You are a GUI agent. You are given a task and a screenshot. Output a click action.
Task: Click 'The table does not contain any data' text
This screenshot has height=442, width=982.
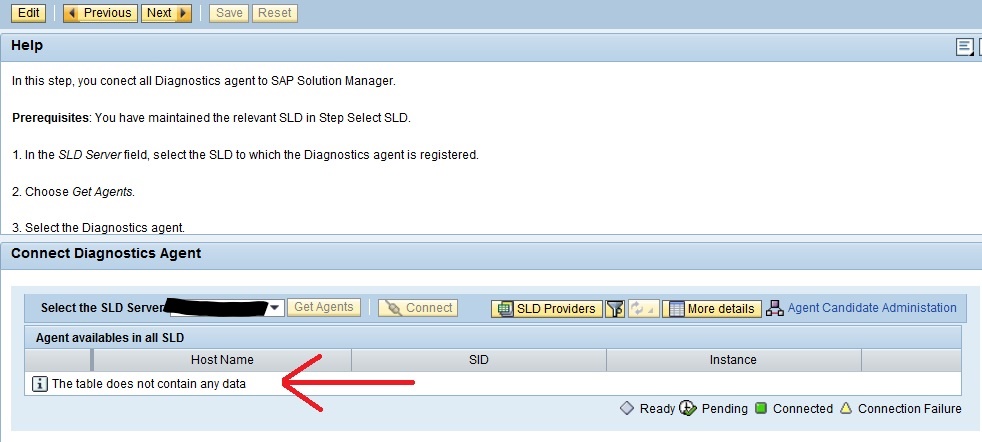[148, 384]
